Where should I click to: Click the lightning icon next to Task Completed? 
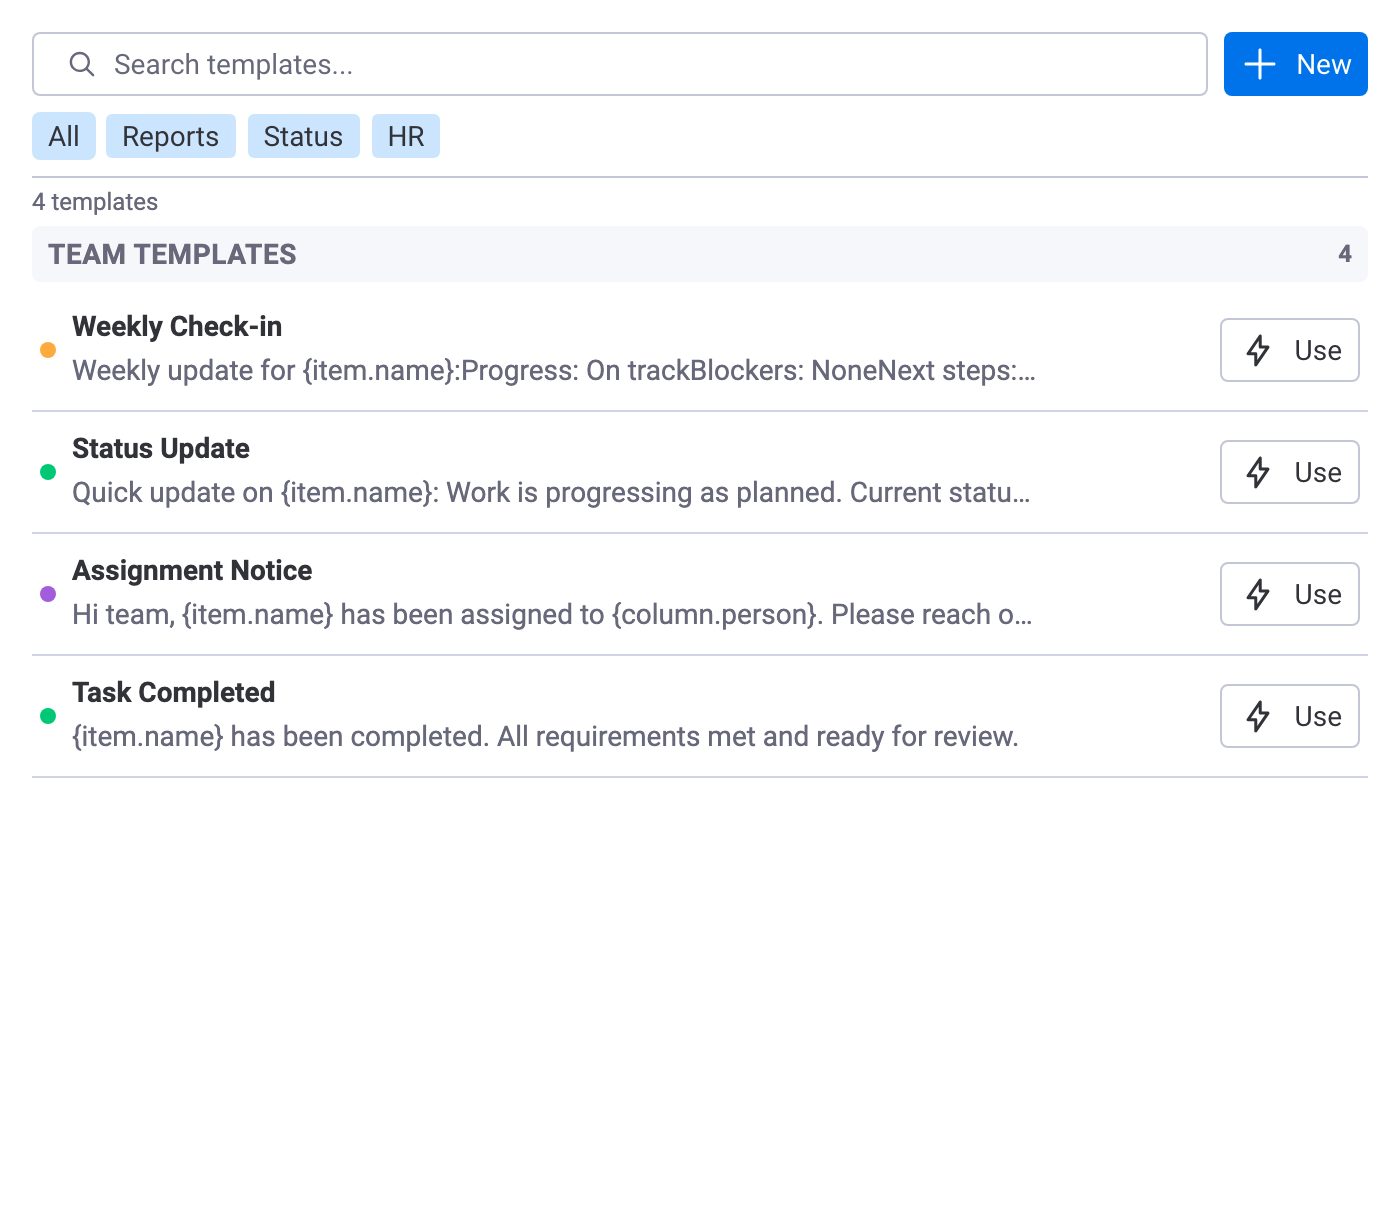[x=1258, y=716]
